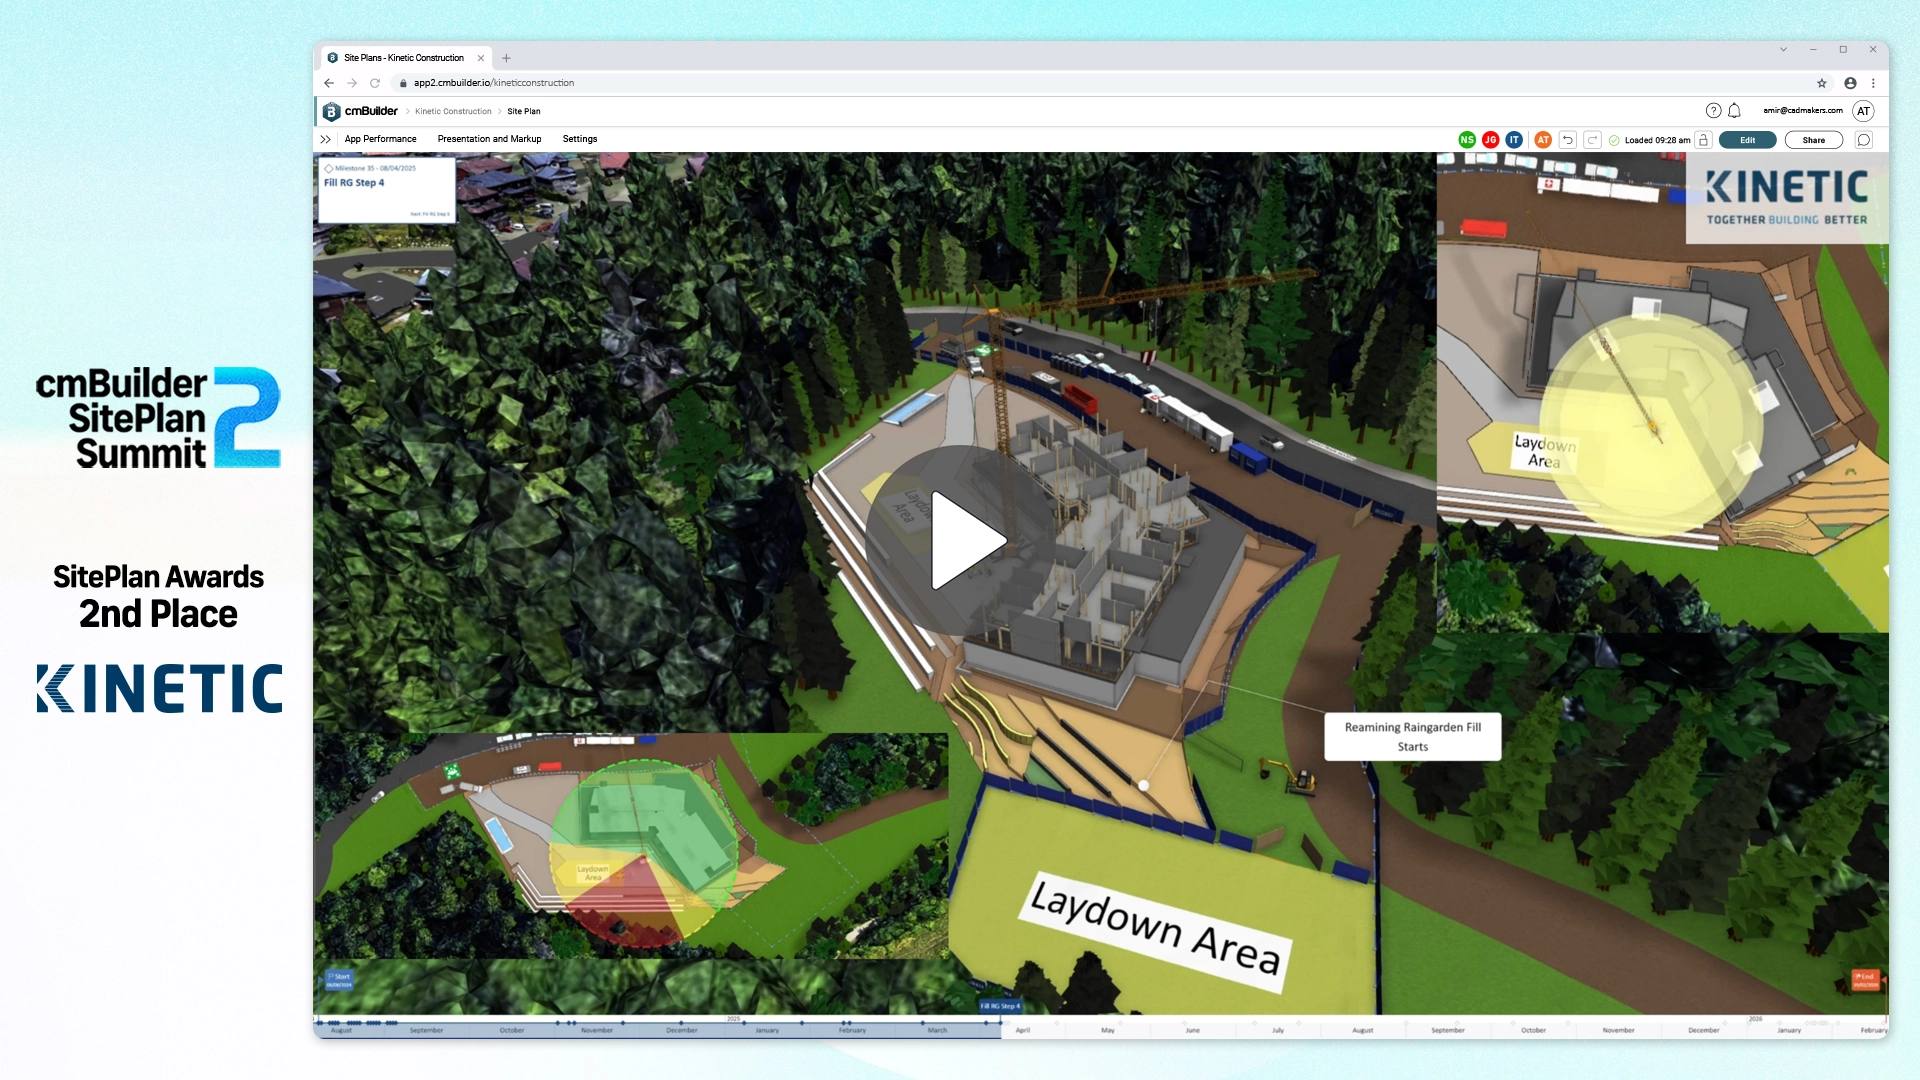Jump to August 2025 on the timeline

pyautogui.click(x=1362, y=1030)
